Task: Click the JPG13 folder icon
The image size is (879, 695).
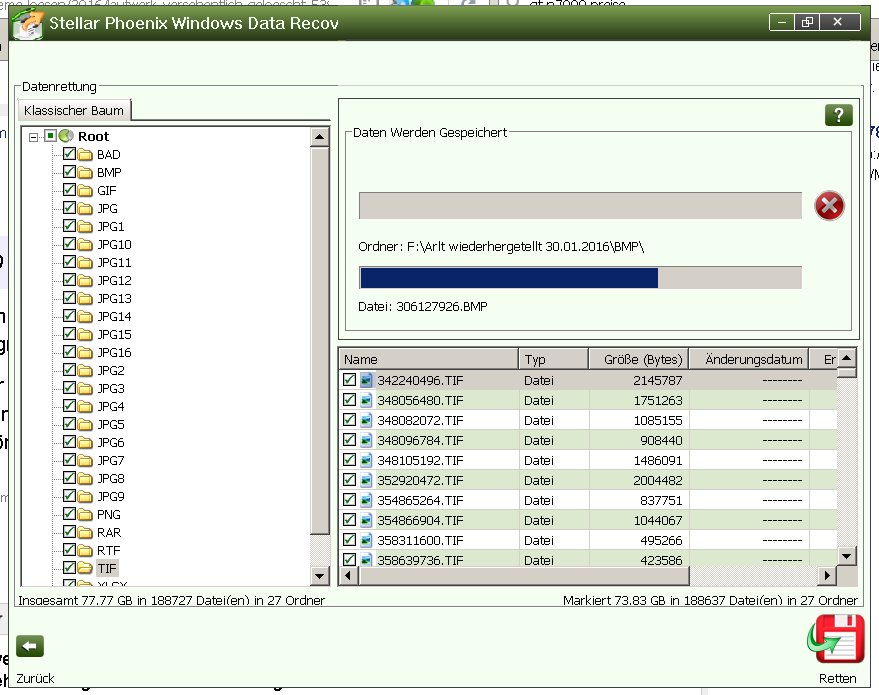Action: click(85, 299)
